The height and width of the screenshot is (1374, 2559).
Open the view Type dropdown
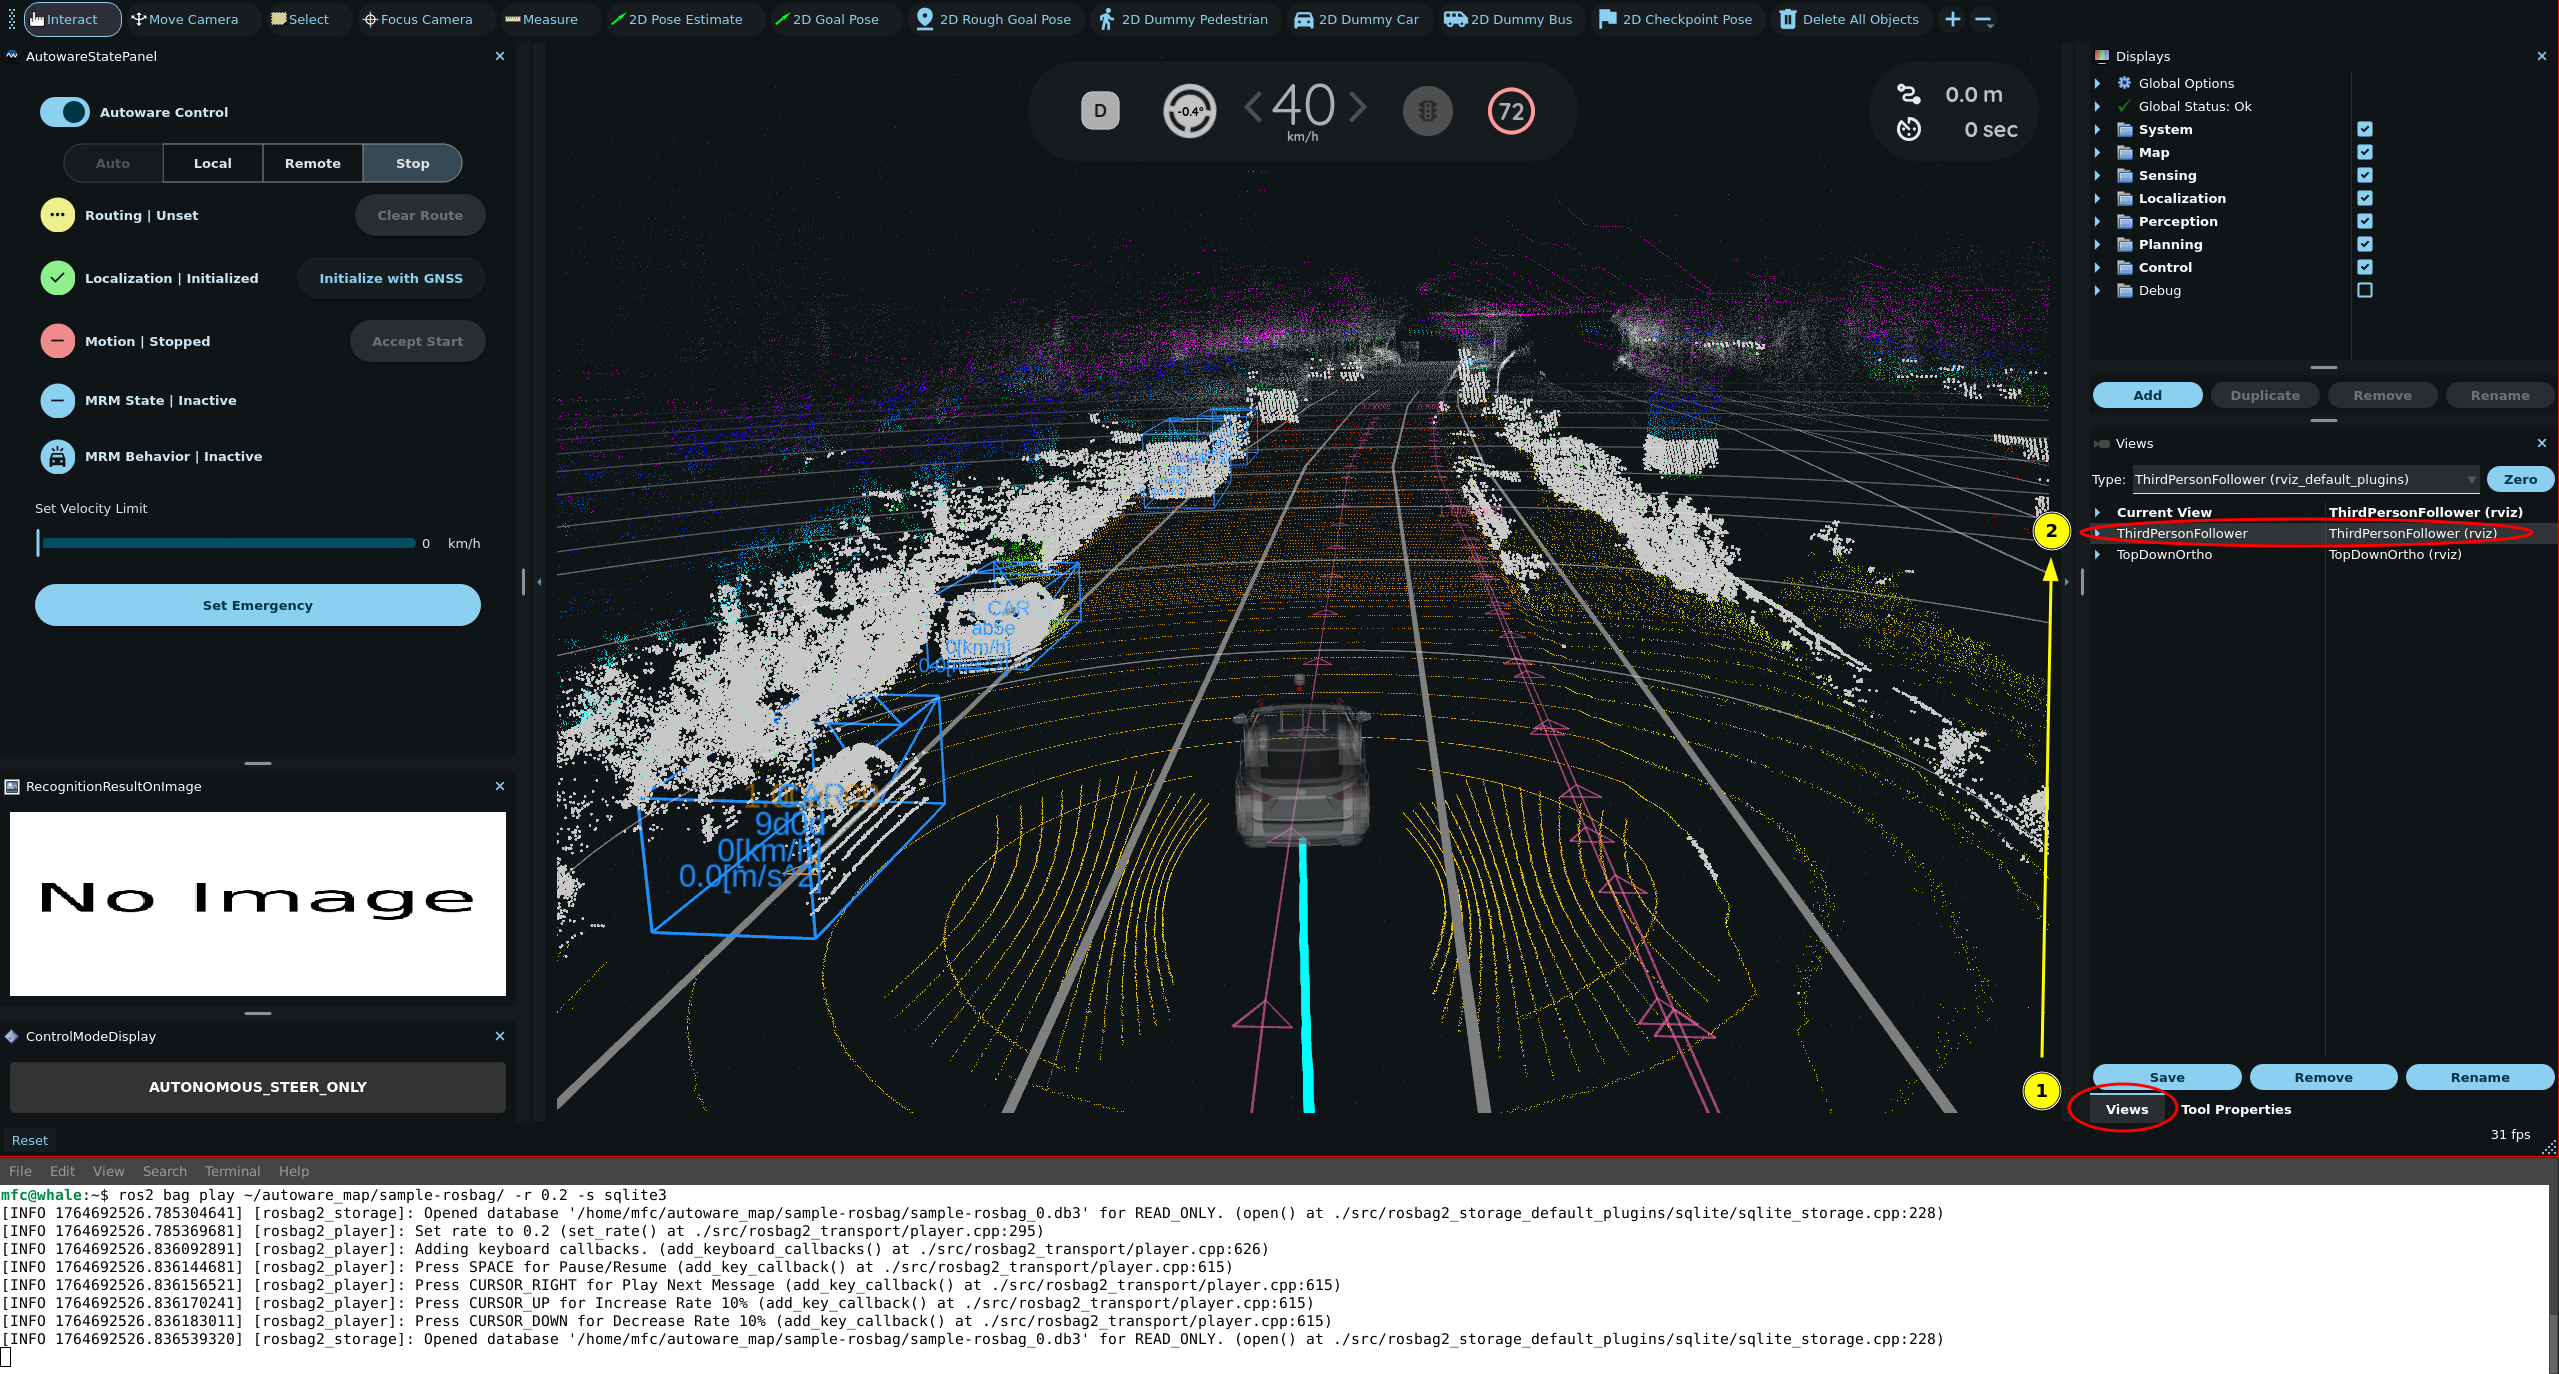coord(2305,479)
